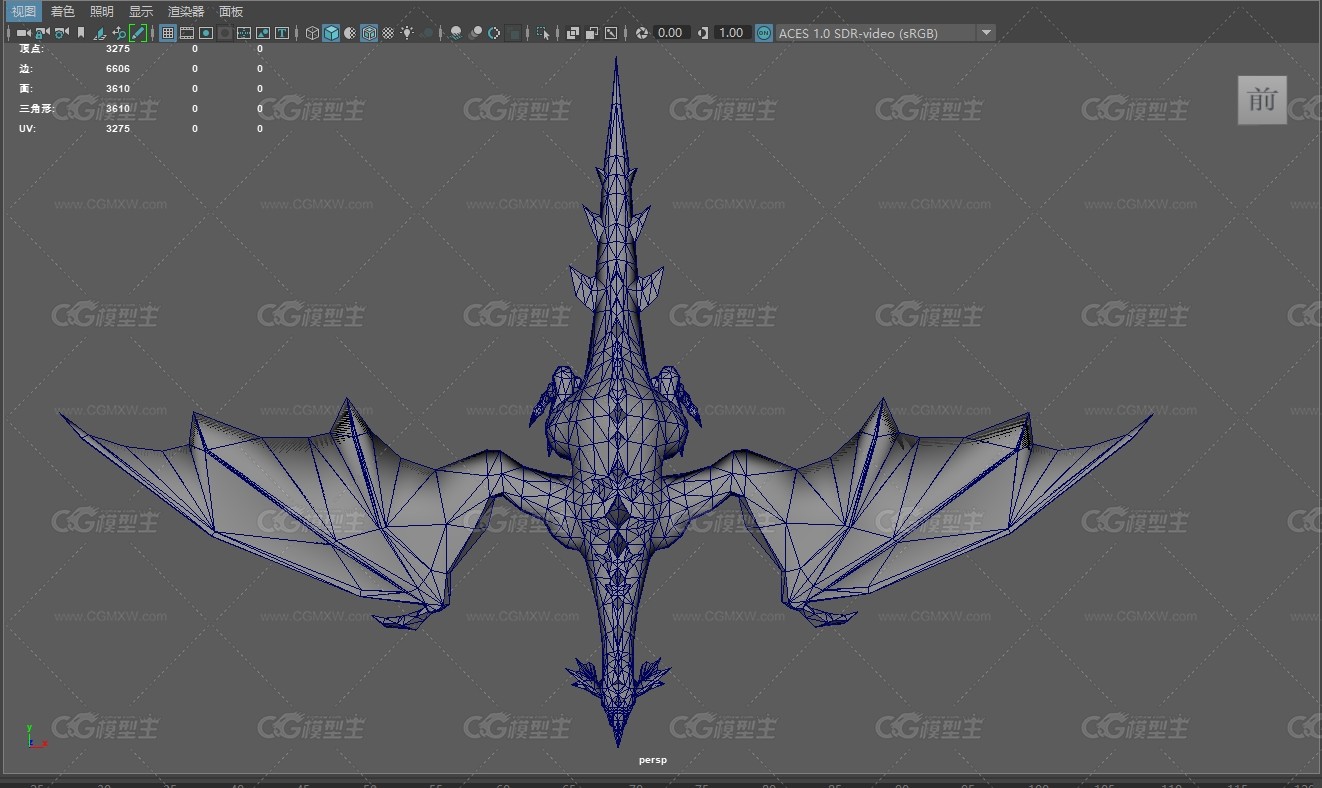Activate the Grease Pencil tool icon
The width and height of the screenshot is (1322, 788).
(x=138, y=33)
